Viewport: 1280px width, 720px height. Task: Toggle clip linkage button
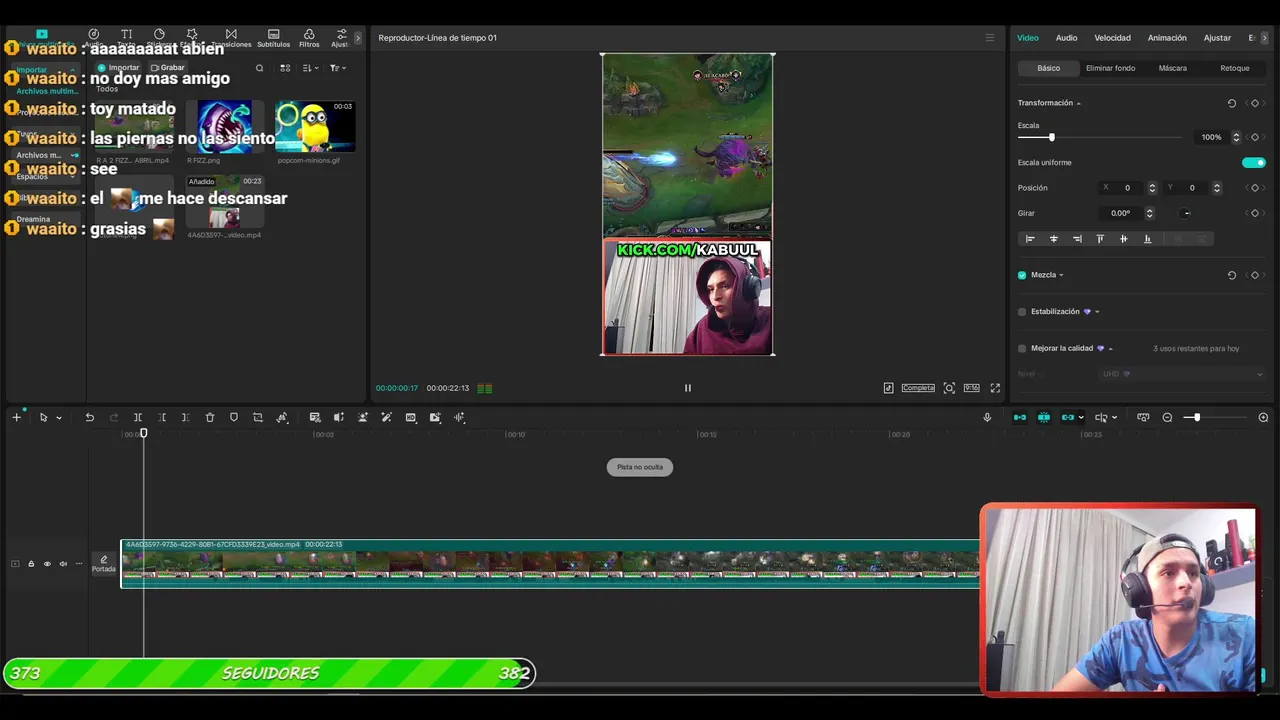point(1068,417)
